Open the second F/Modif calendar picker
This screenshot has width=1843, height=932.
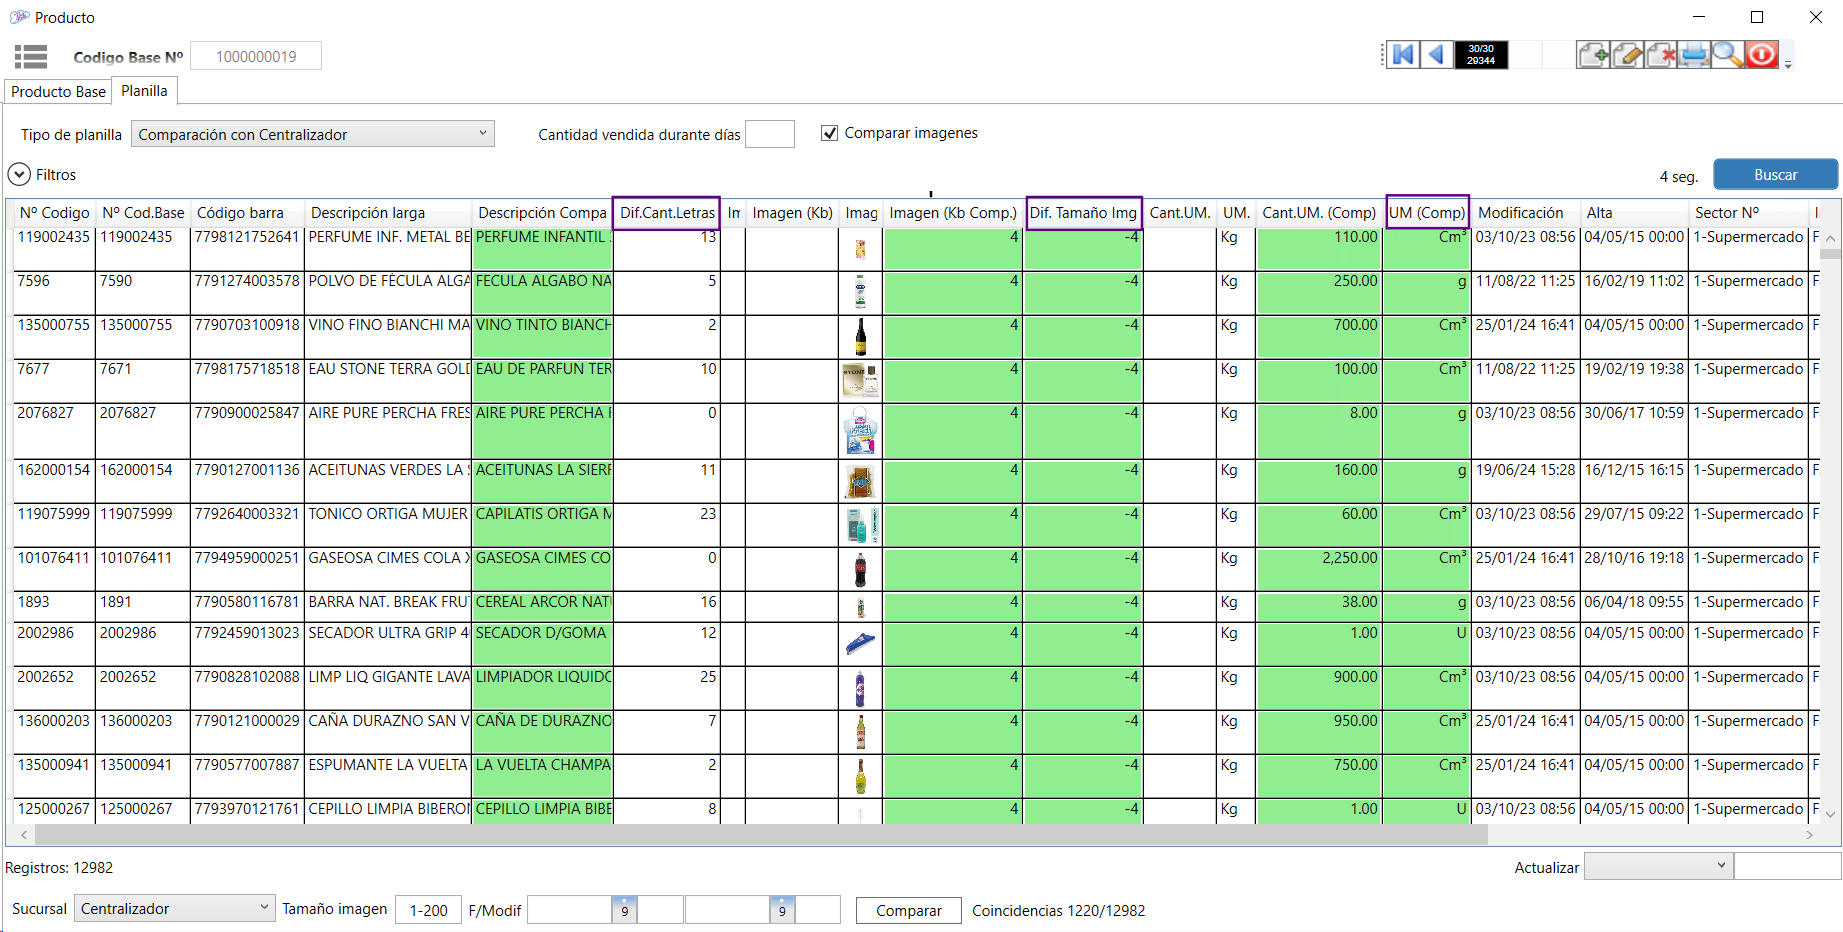(782, 910)
